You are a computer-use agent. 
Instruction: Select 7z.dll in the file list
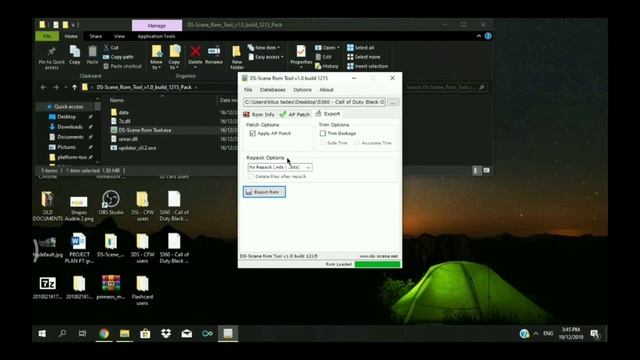(x=124, y=121)
